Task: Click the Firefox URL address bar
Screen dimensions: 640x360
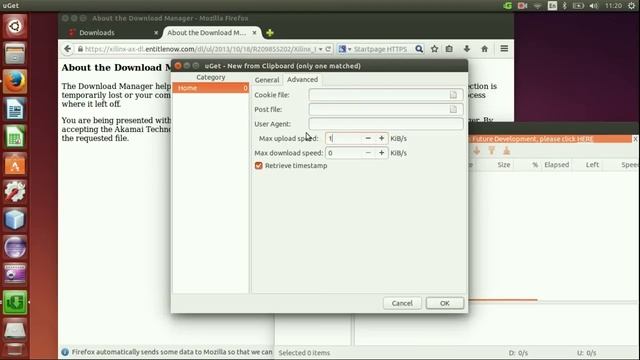Action: click(x=200, y=49)
